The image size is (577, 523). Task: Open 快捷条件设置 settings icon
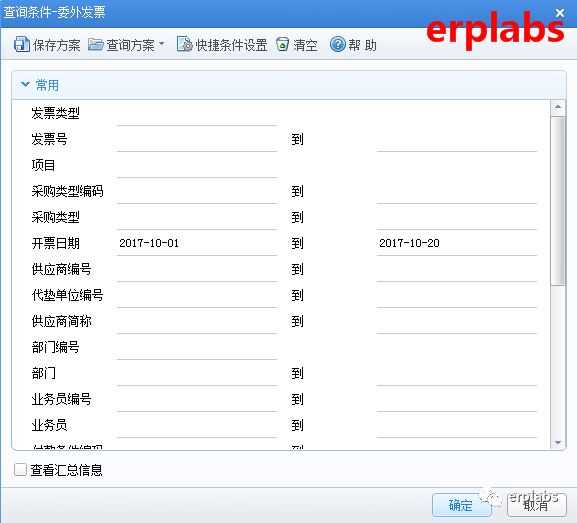click(185, 44)
